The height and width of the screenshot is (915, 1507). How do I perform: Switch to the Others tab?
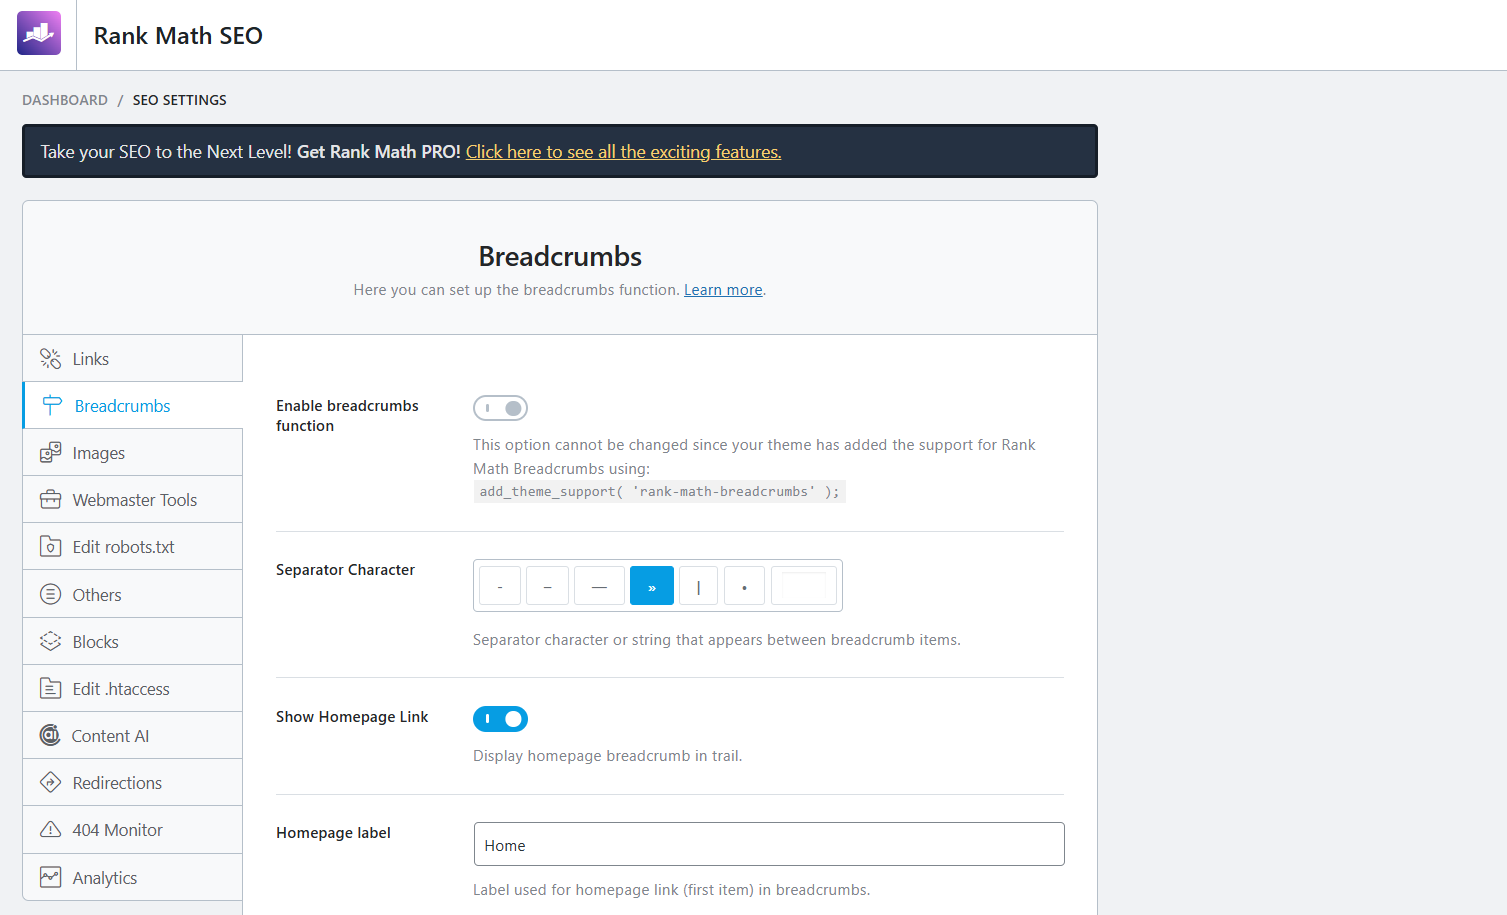(x=132, y=594)
